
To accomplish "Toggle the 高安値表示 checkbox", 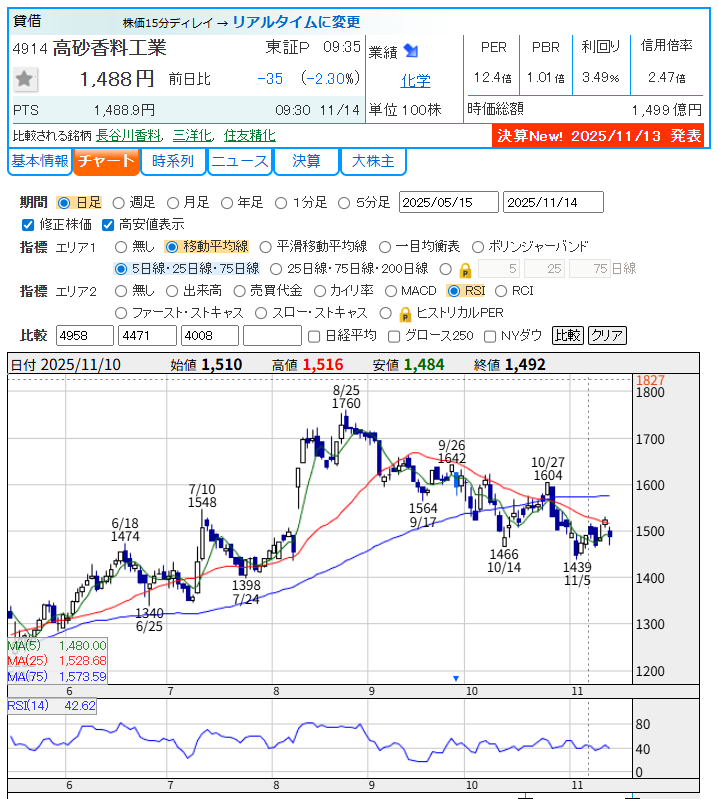I will pos(109,224).
